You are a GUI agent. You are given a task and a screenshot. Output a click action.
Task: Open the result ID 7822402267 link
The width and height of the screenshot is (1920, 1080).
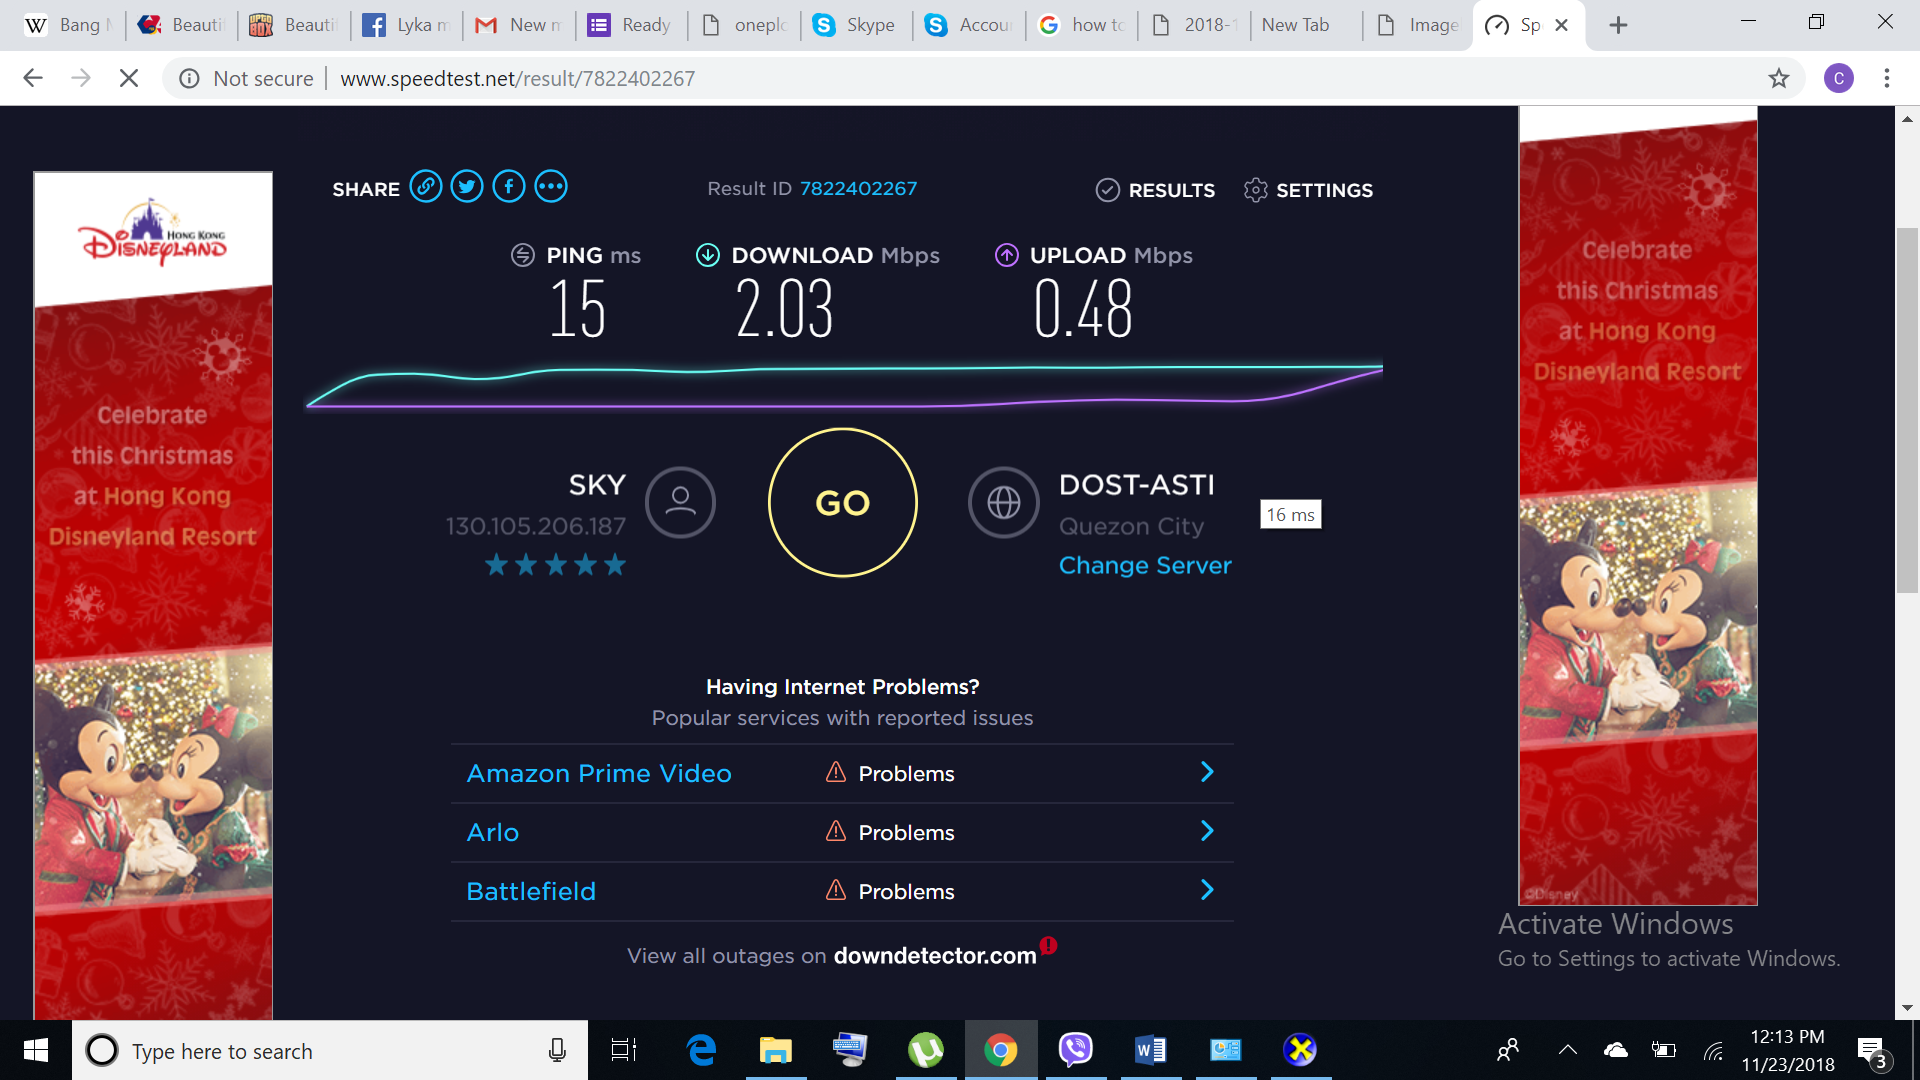click(858, 188)
